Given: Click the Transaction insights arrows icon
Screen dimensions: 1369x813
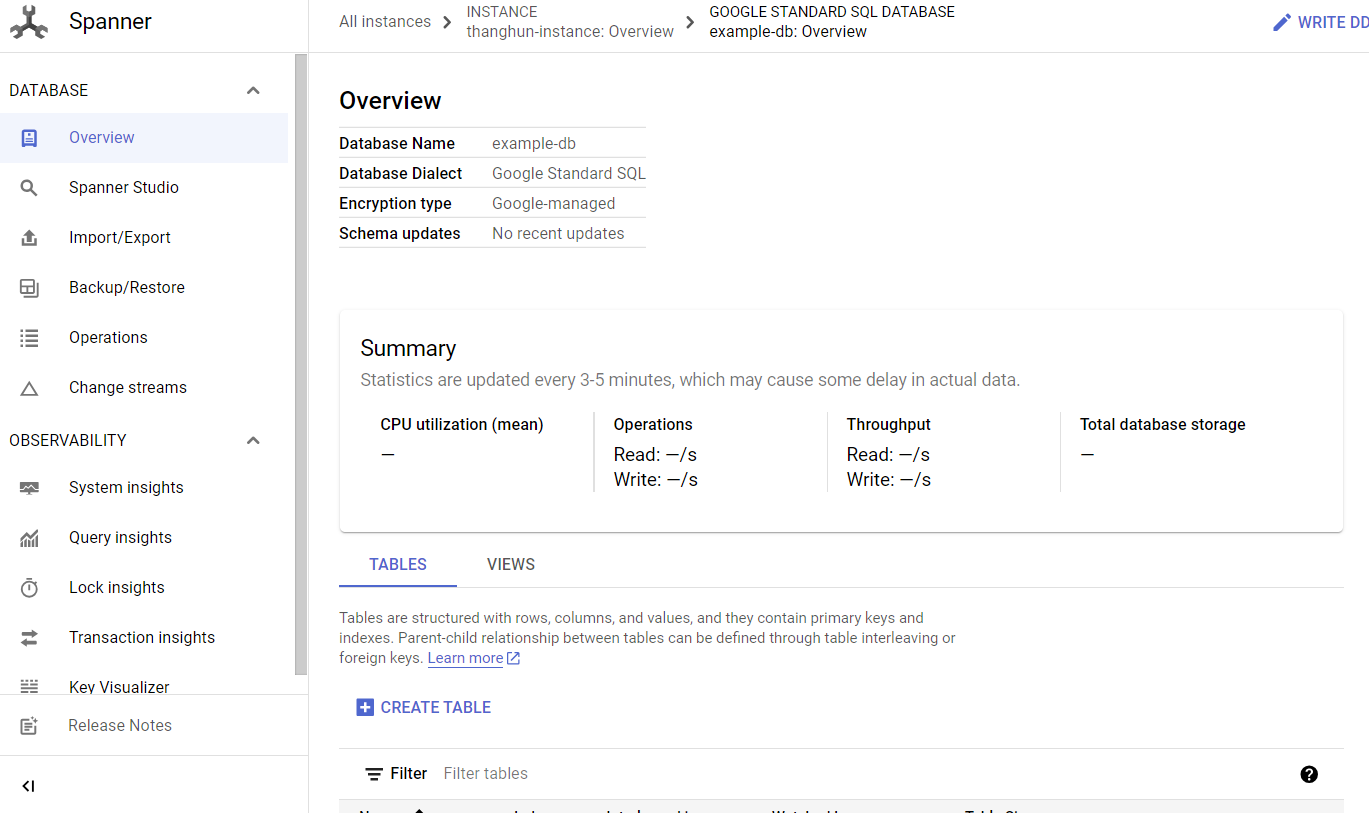Looking at the screenshot, I should (x=29, y=638).
